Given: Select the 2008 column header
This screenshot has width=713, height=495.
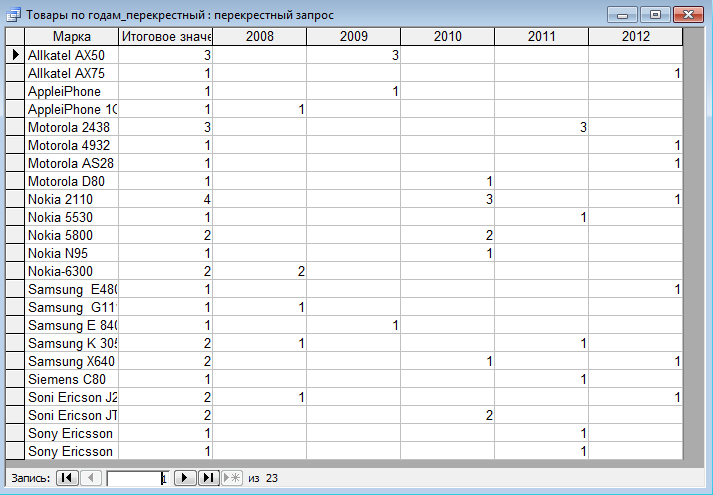Looking at the screenshot, I should pos(260,36).
